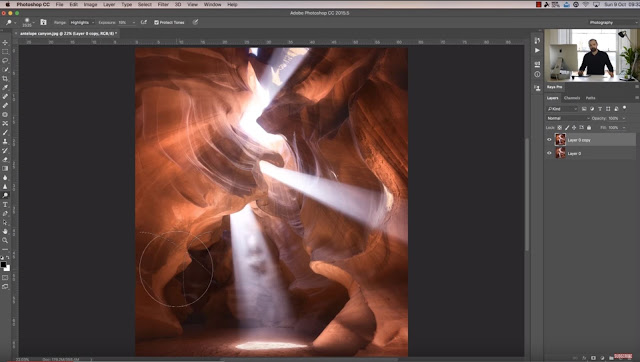
Task: Click the pressure-for-size icon in options bar
Action: (x=195, y=22)
